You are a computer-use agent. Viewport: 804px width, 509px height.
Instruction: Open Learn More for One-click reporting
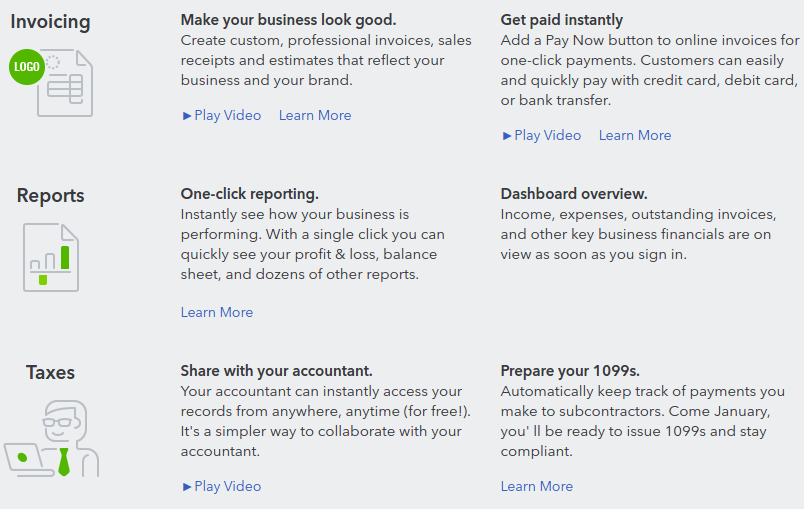(x=217, y=312)
